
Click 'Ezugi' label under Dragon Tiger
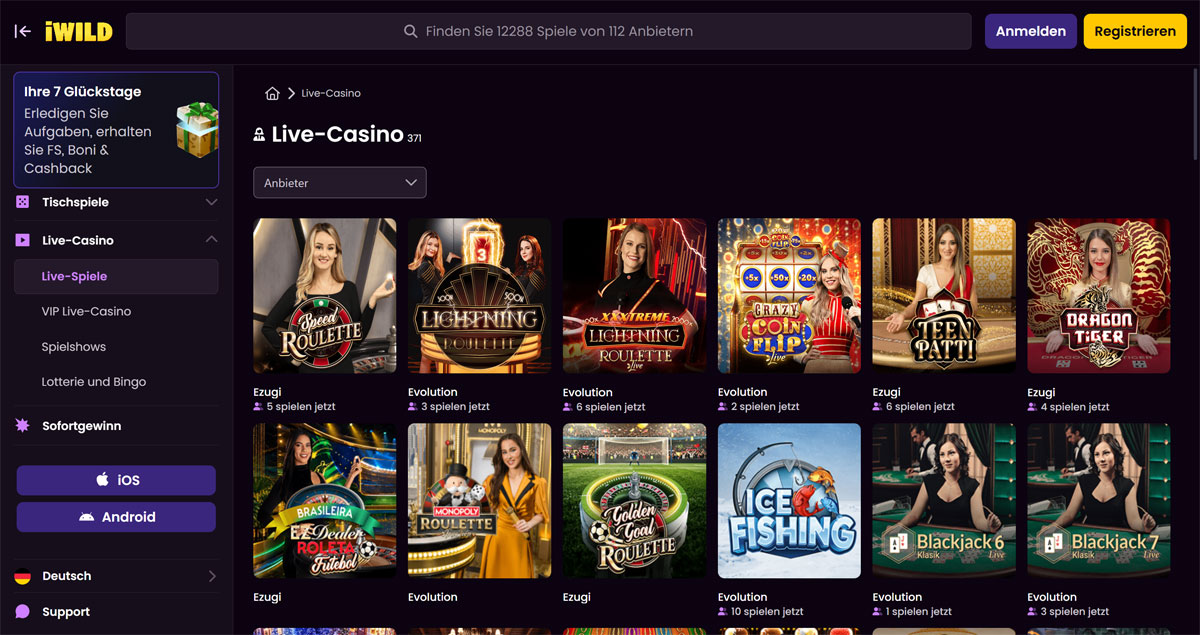click(1041, 392)
